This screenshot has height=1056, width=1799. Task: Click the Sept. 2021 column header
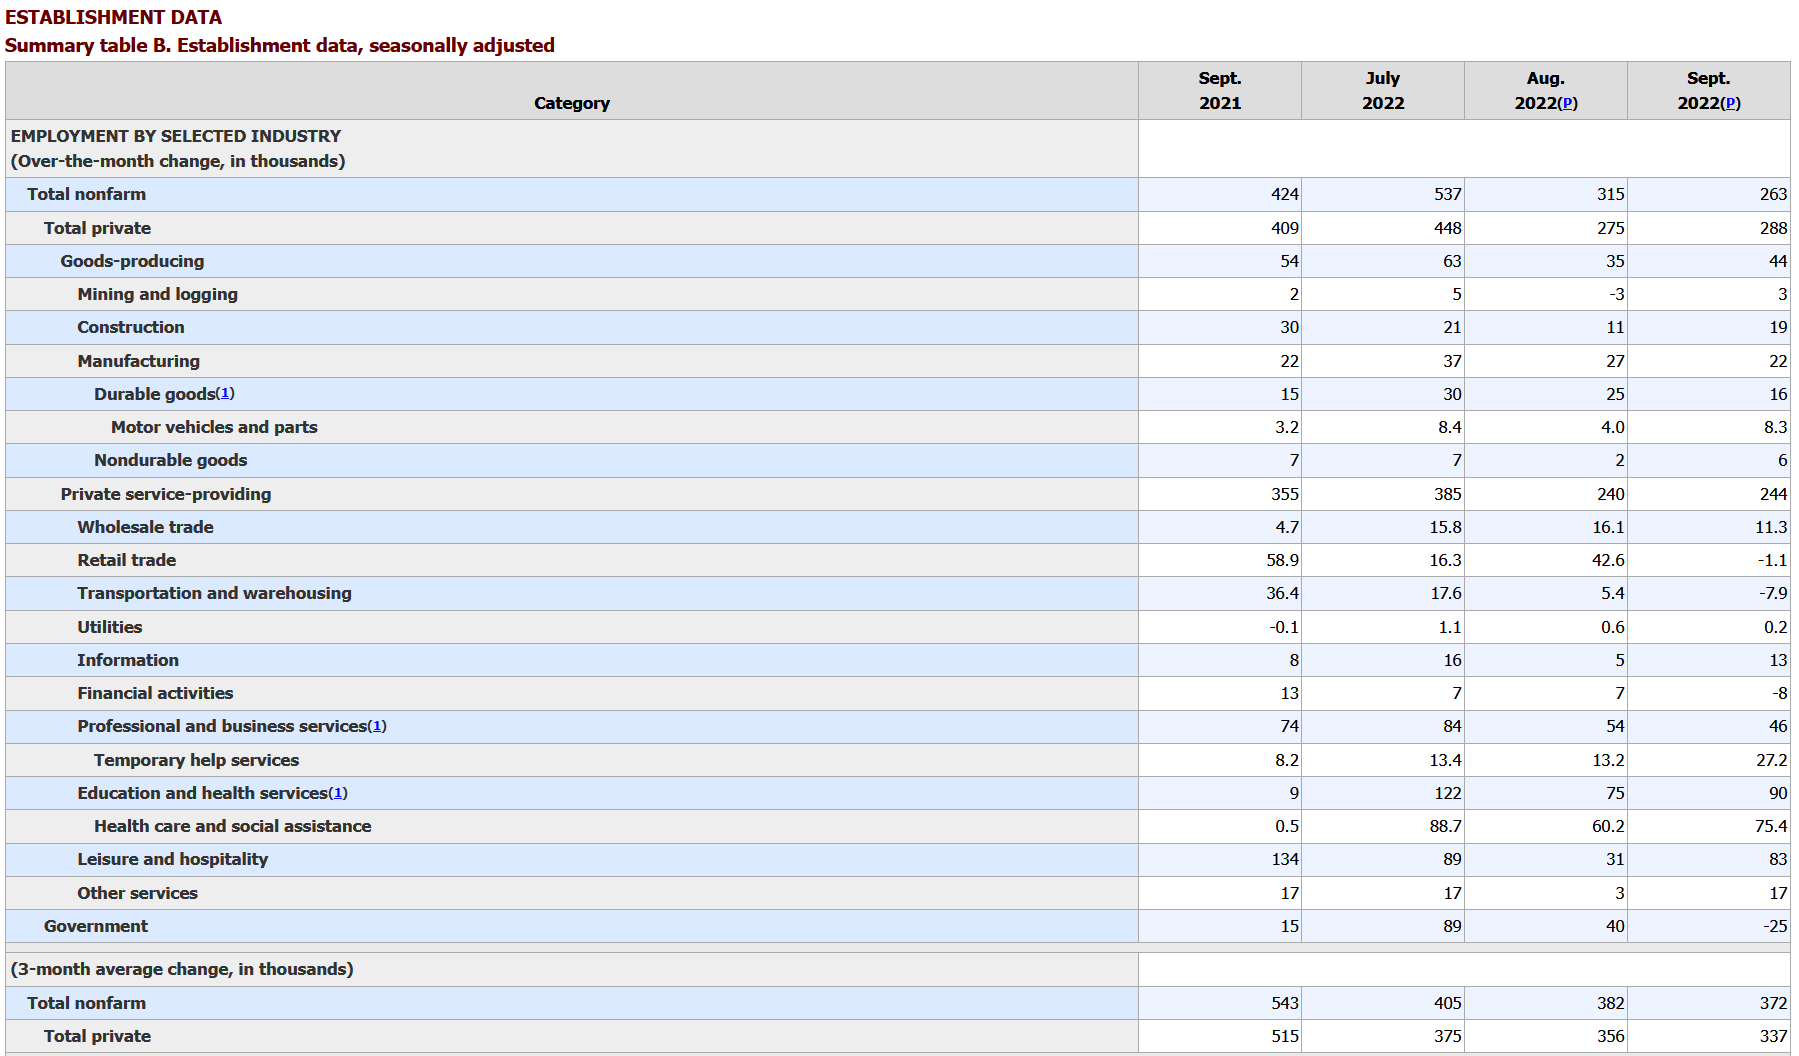(x=1220, y=90)
